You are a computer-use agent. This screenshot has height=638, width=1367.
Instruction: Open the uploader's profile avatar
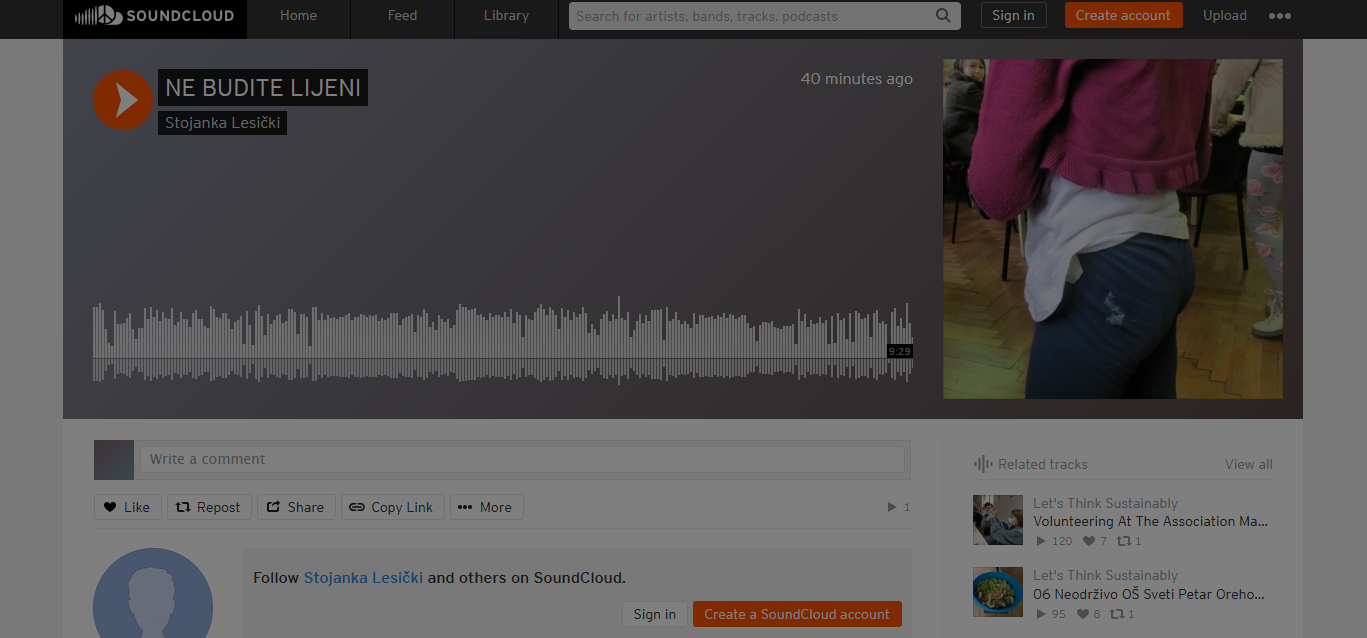153,593
